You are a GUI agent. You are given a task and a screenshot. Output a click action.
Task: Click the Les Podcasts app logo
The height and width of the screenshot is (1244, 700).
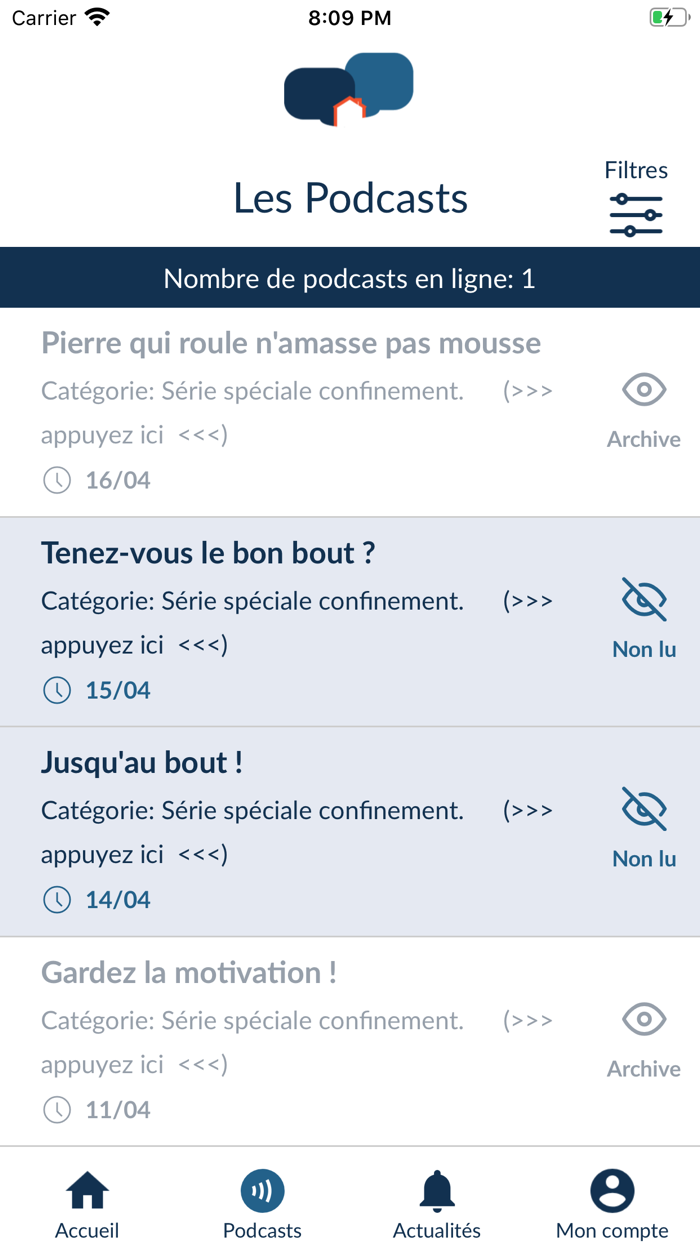tap(348, 88)
